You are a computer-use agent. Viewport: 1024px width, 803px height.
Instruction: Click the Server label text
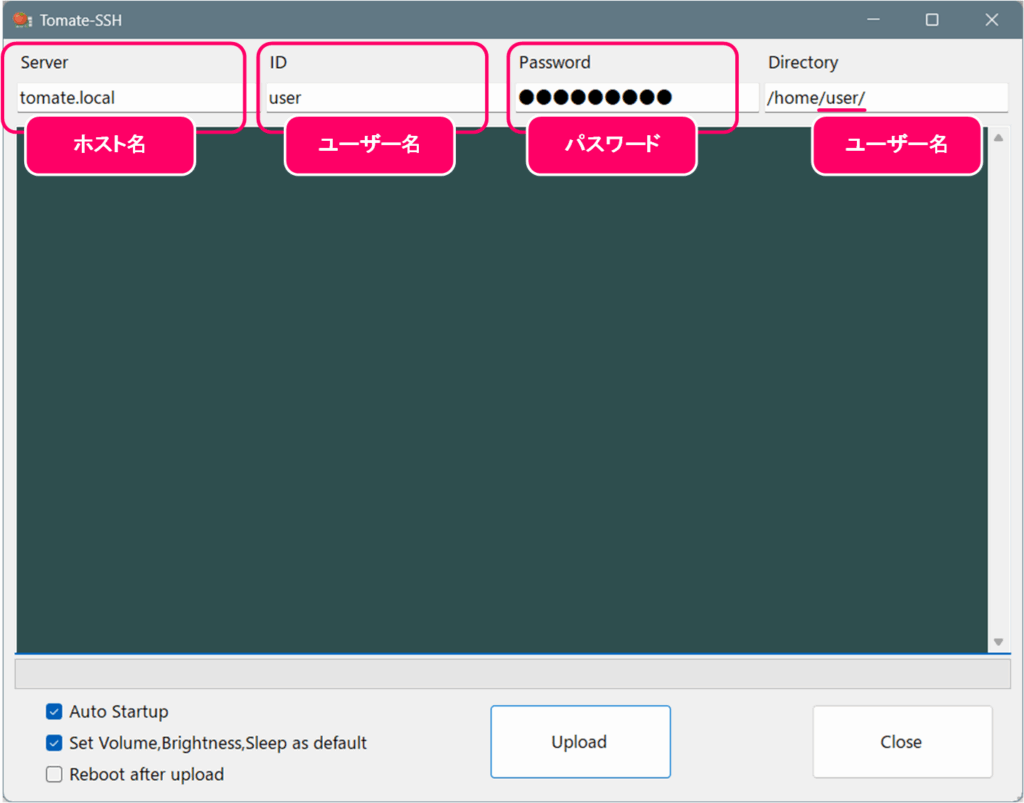click(x=44, y=63)
